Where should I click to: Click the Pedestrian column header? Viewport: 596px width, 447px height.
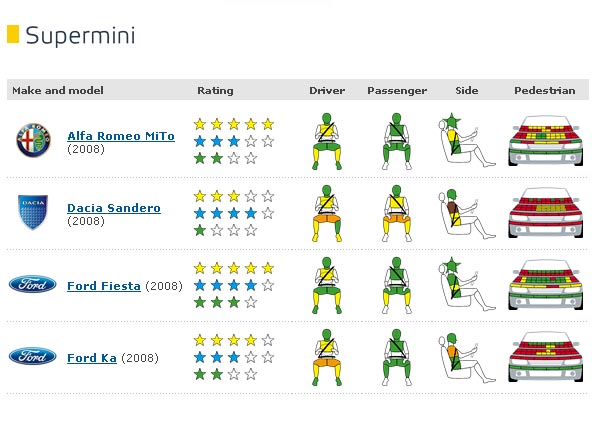point(545,90)
